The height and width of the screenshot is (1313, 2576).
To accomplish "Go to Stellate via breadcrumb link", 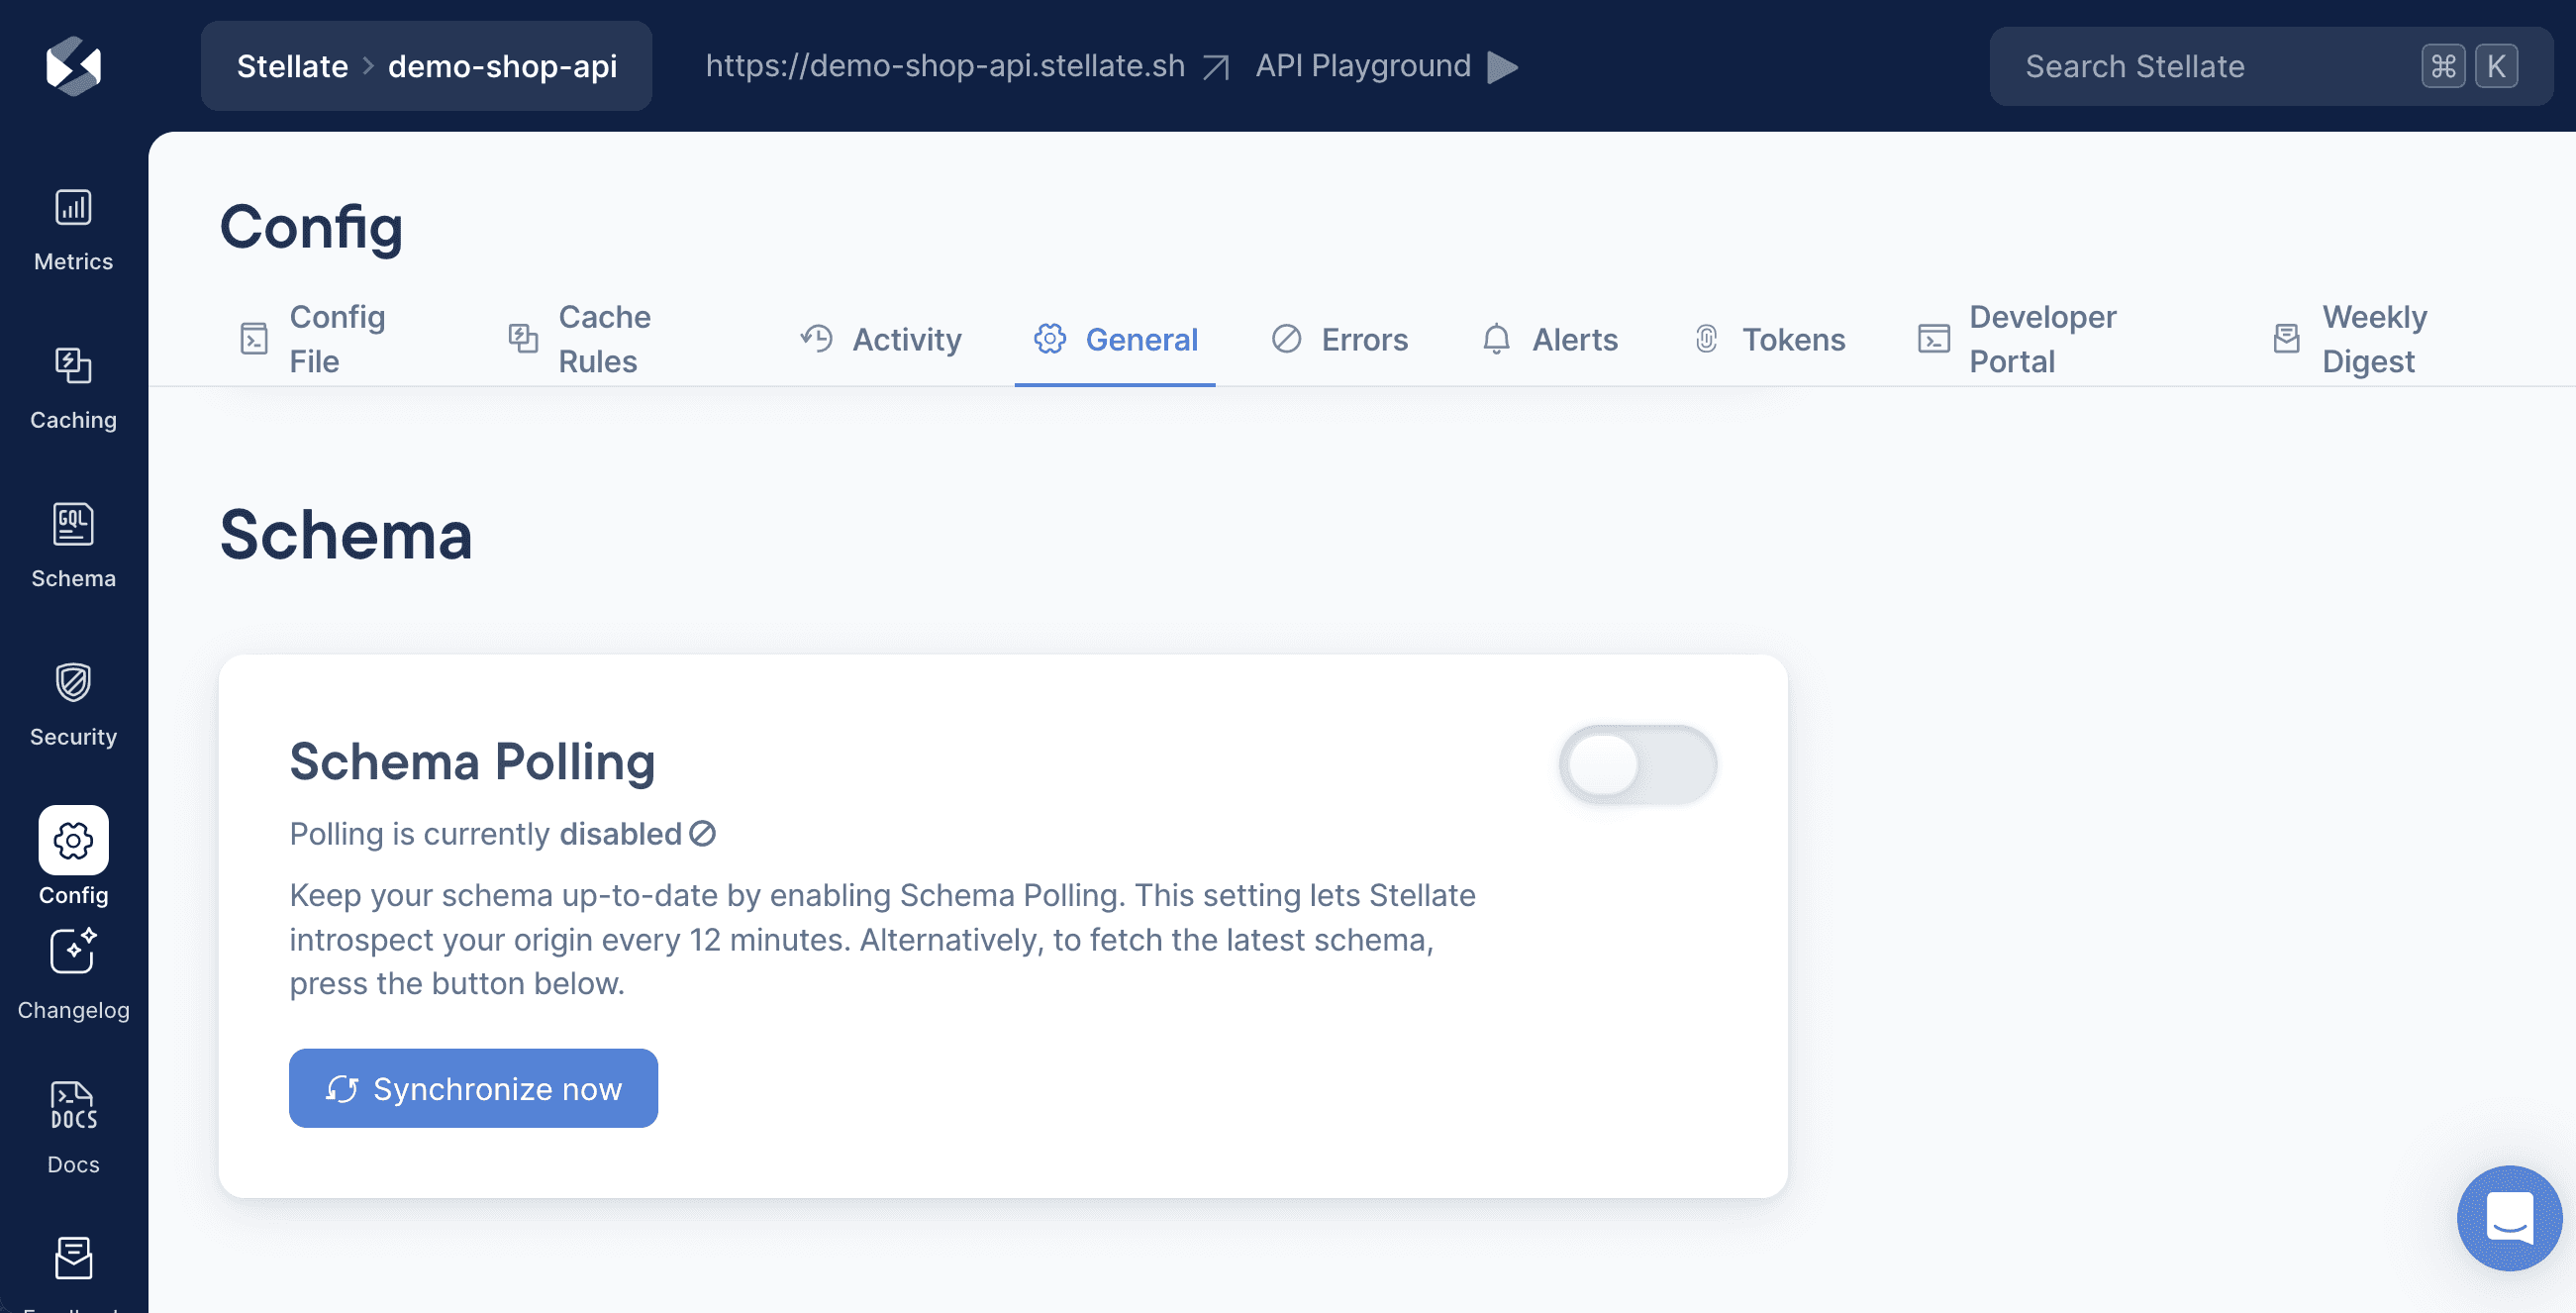I will [292, 65].
